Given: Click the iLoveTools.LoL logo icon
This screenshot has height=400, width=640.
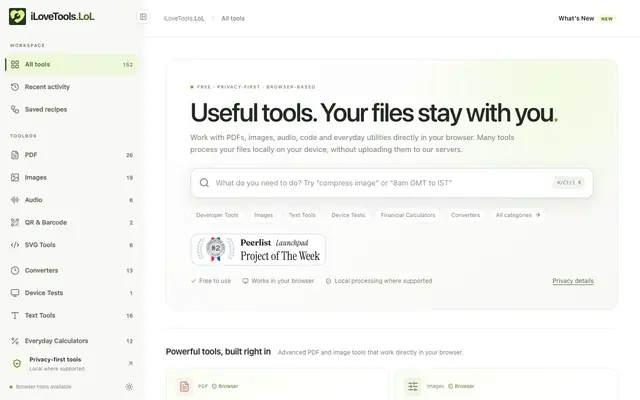Looking at the screenshot, I should point(17,17).
